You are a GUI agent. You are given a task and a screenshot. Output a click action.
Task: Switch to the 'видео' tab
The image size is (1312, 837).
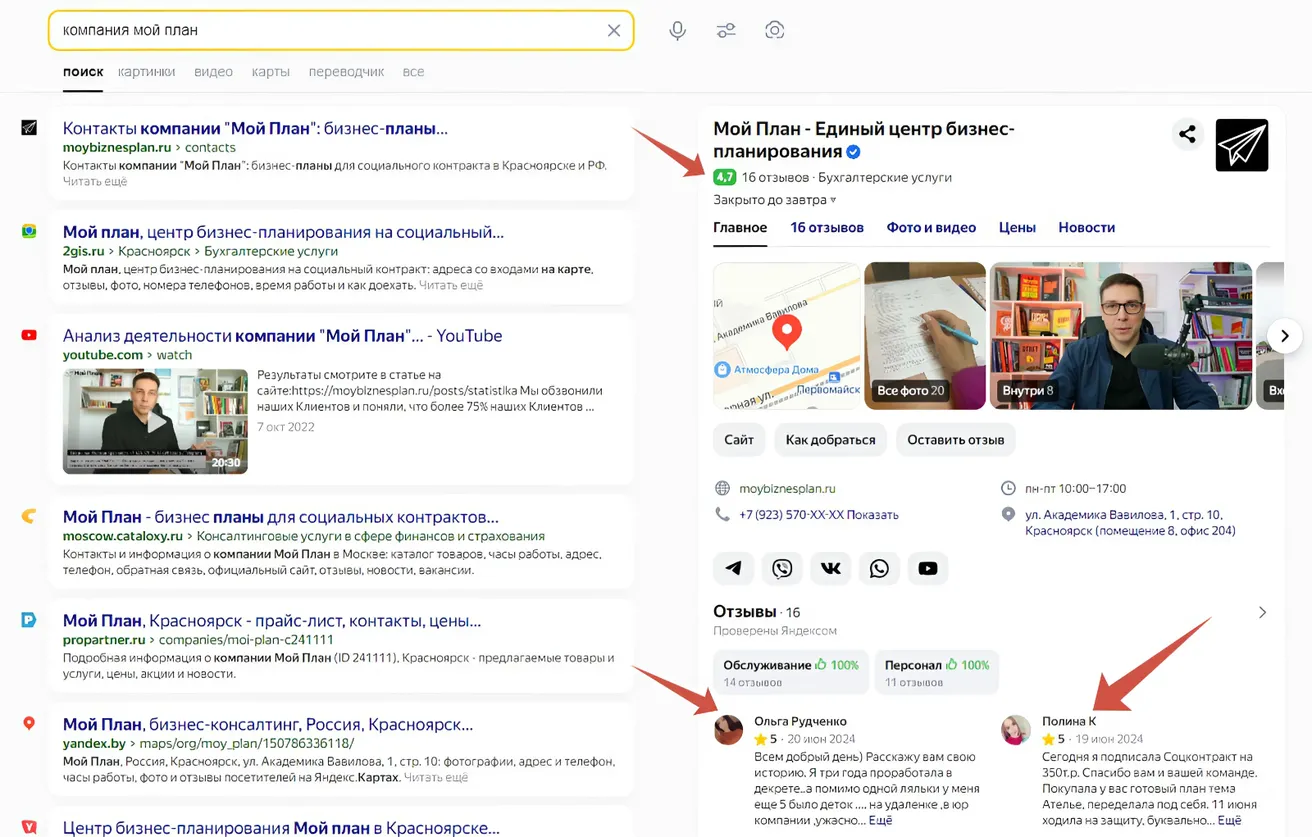click(213, 72)
